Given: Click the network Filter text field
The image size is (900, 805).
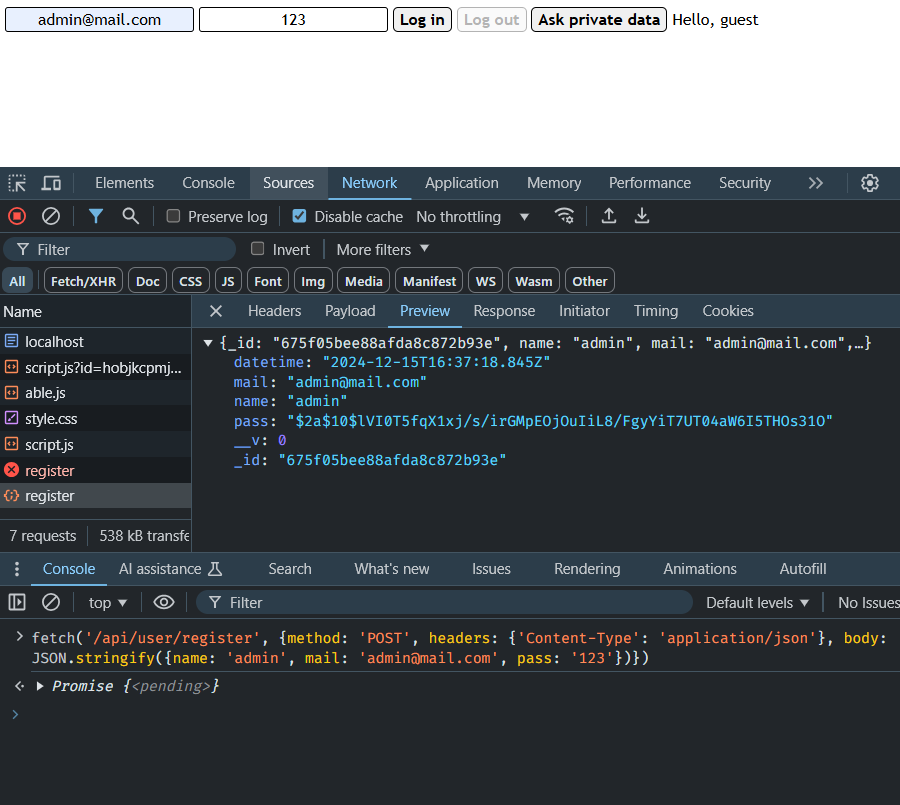Looking at the screenshot, I should click(x=119, y=249).
